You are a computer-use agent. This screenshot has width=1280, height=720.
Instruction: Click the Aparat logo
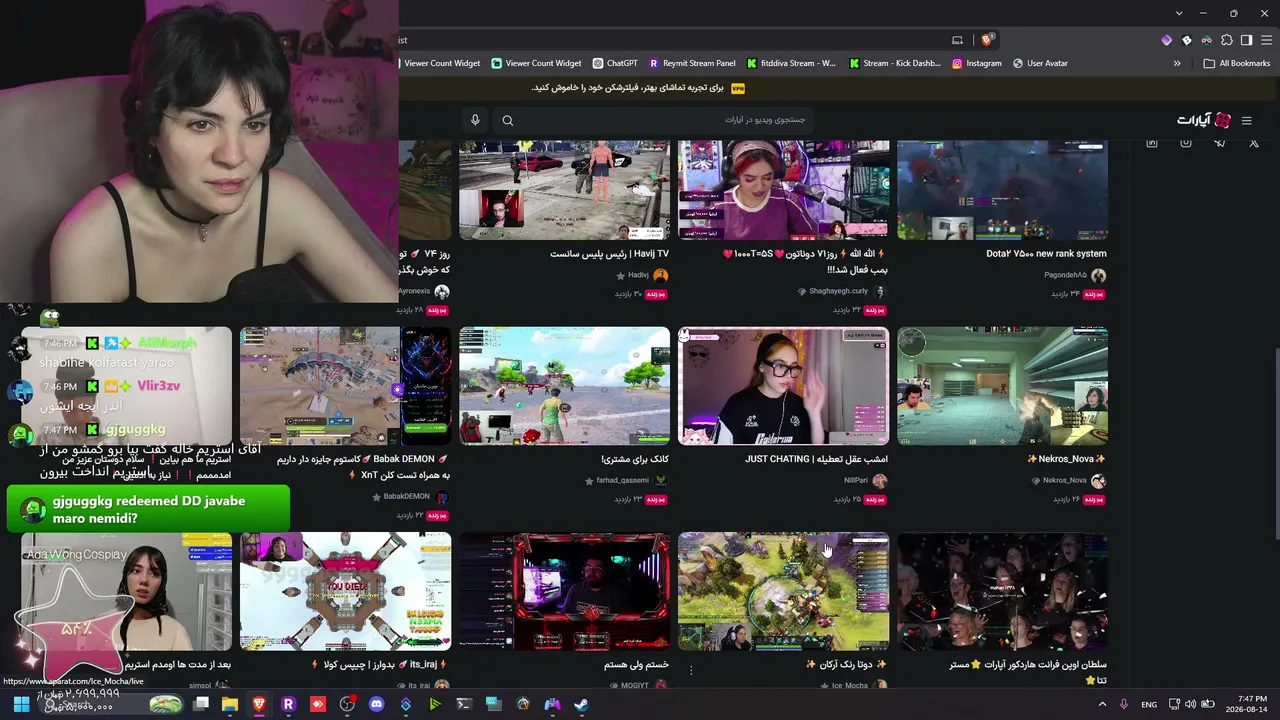tap(1204, 120)
